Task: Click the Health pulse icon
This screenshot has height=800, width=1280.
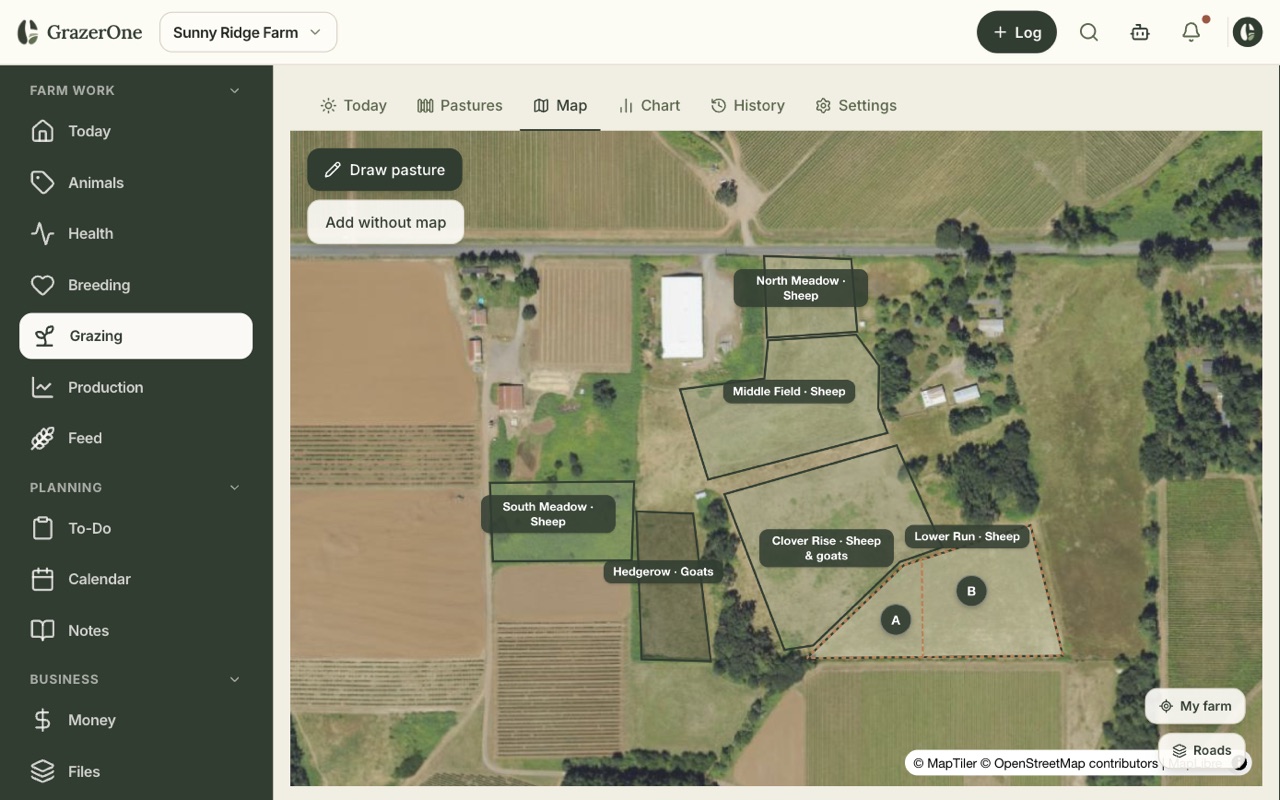Action: pos(42,233)
